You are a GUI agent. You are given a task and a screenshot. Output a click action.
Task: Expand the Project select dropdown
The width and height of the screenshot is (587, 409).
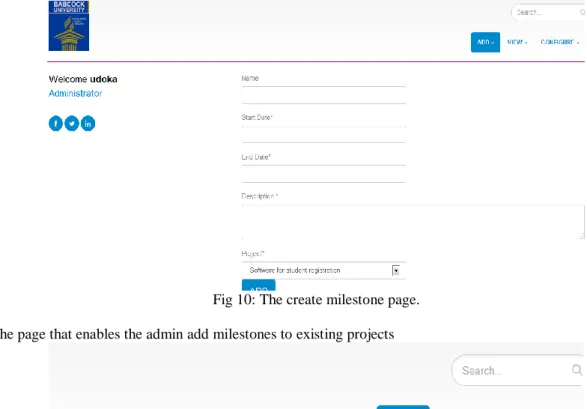click(323, 270)
